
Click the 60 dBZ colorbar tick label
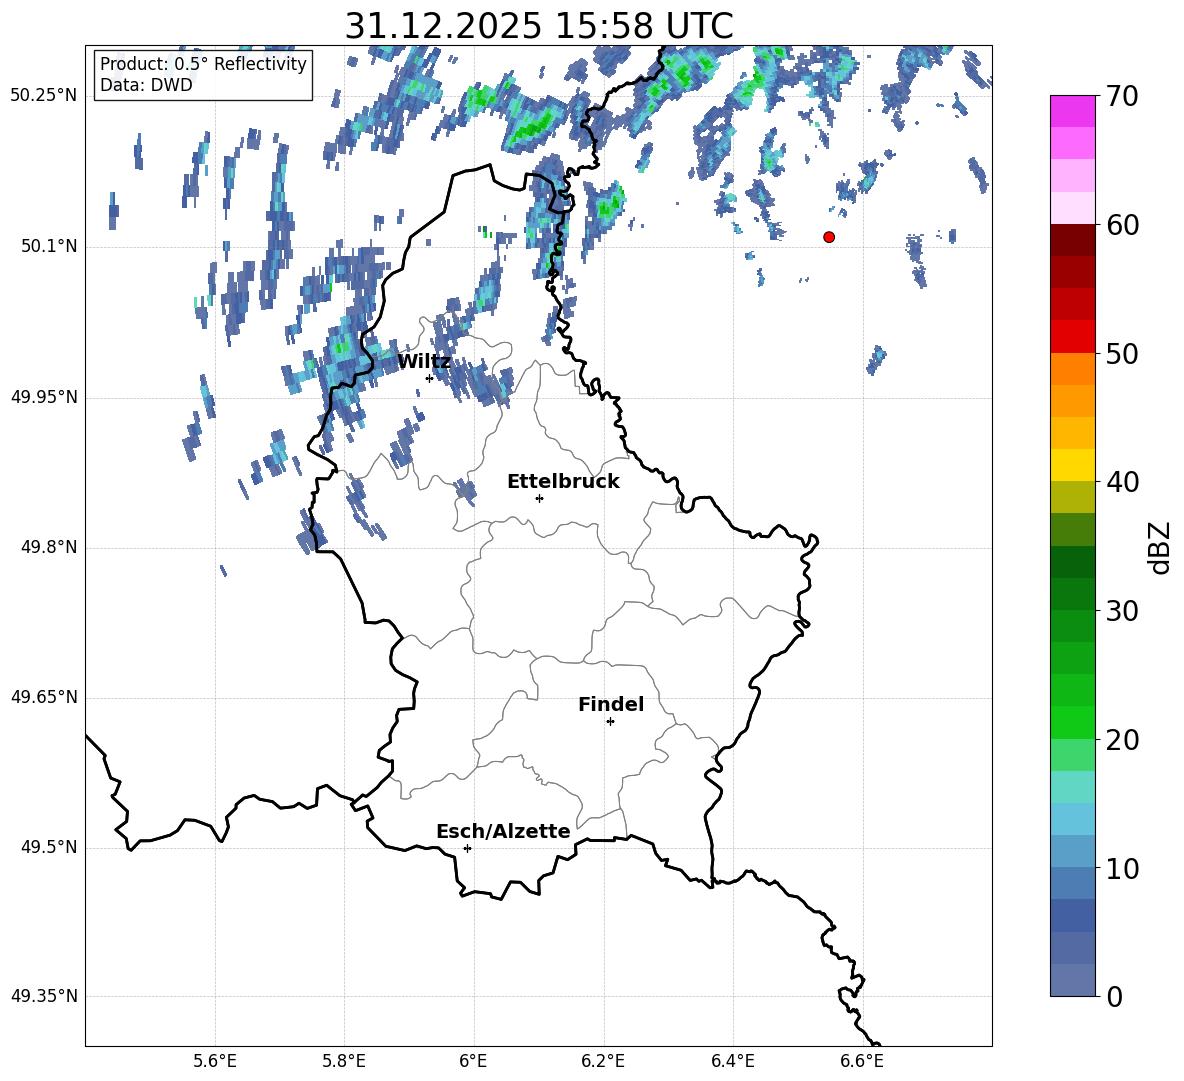1122,225
